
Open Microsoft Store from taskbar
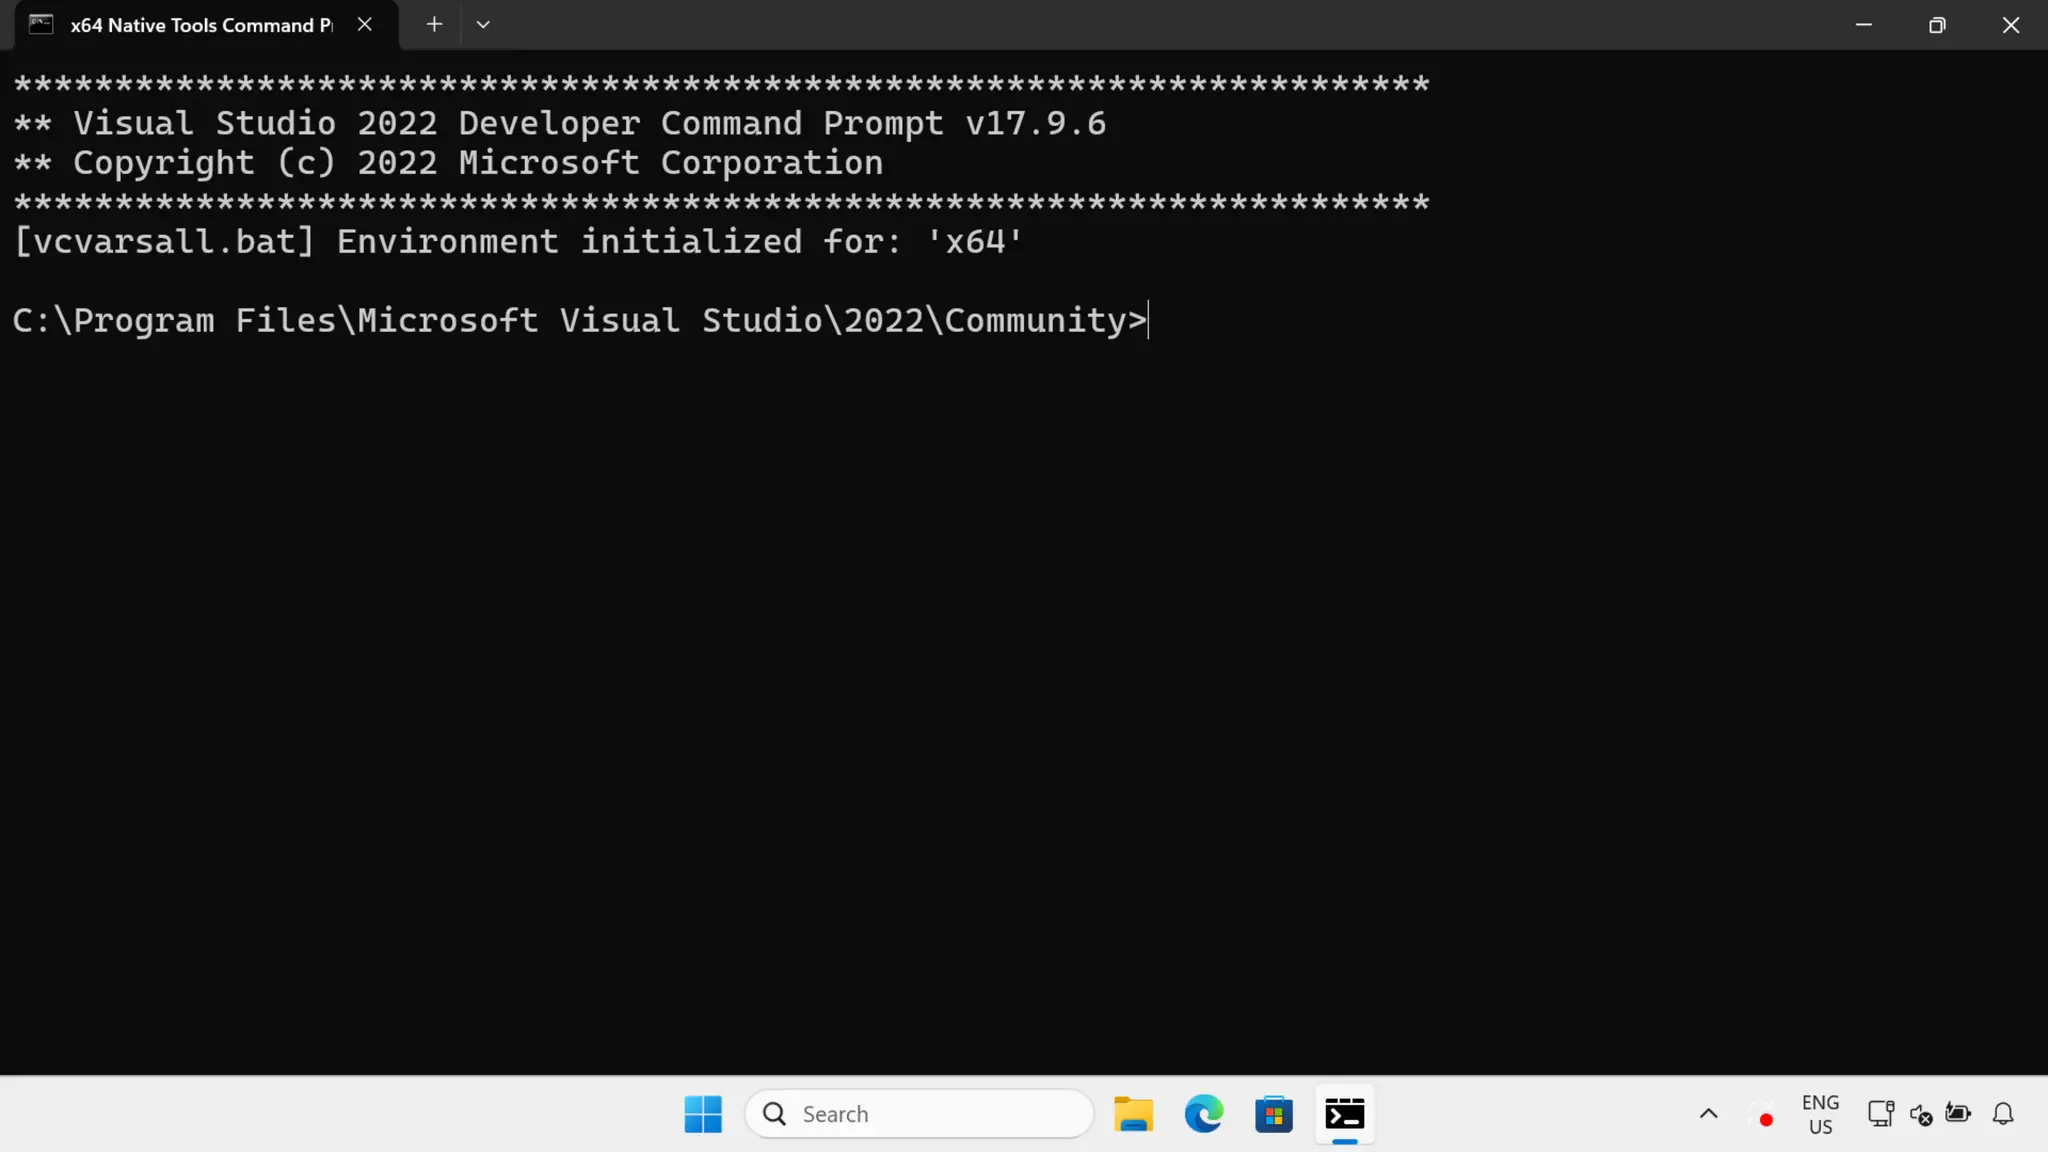click(x=1274, y=1114)
